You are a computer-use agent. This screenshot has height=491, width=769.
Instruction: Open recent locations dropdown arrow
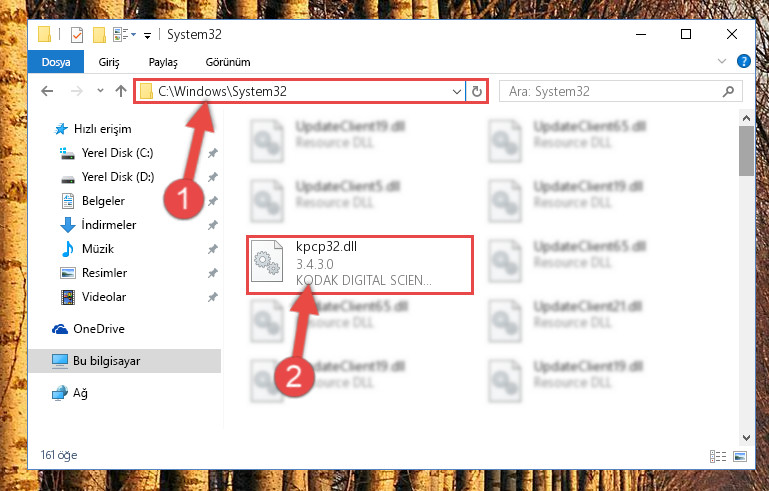(x=100, y=91)
